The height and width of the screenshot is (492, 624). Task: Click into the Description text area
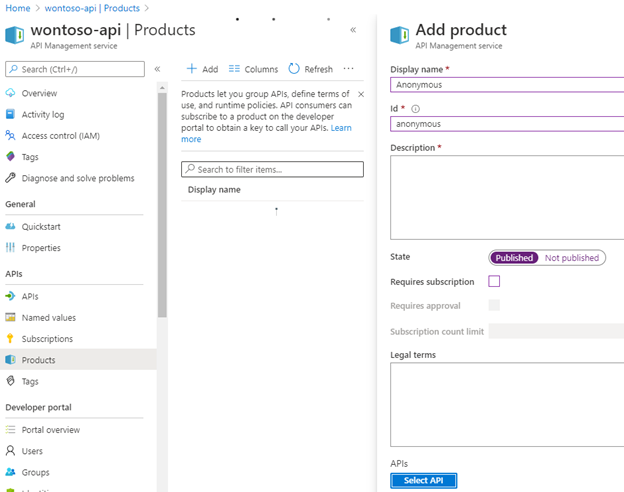coord(507,197)
